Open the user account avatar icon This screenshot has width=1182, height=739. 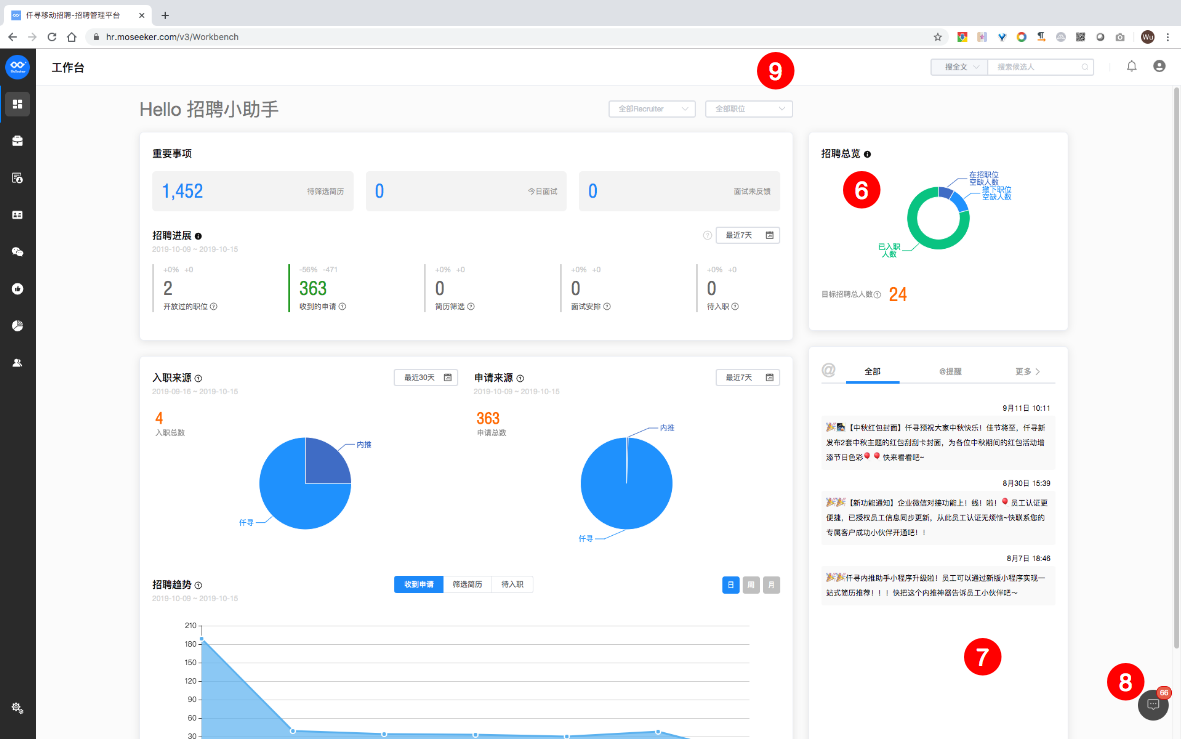coord(1159,66)
